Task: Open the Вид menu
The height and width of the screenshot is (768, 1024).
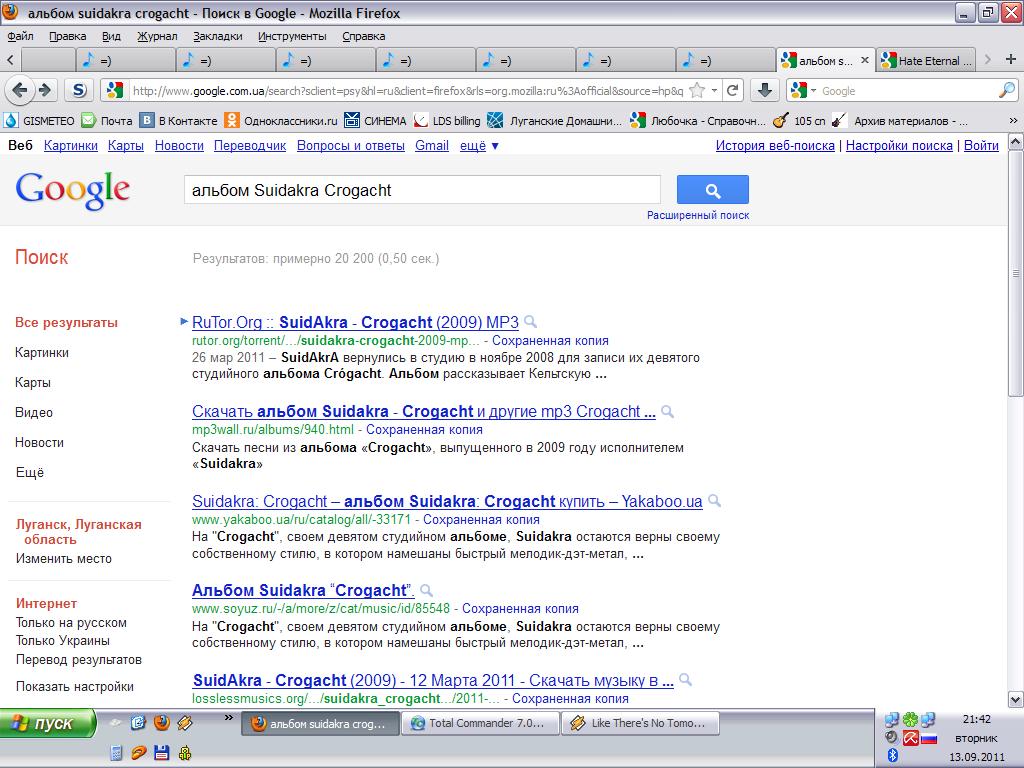Action: [111, 37]
